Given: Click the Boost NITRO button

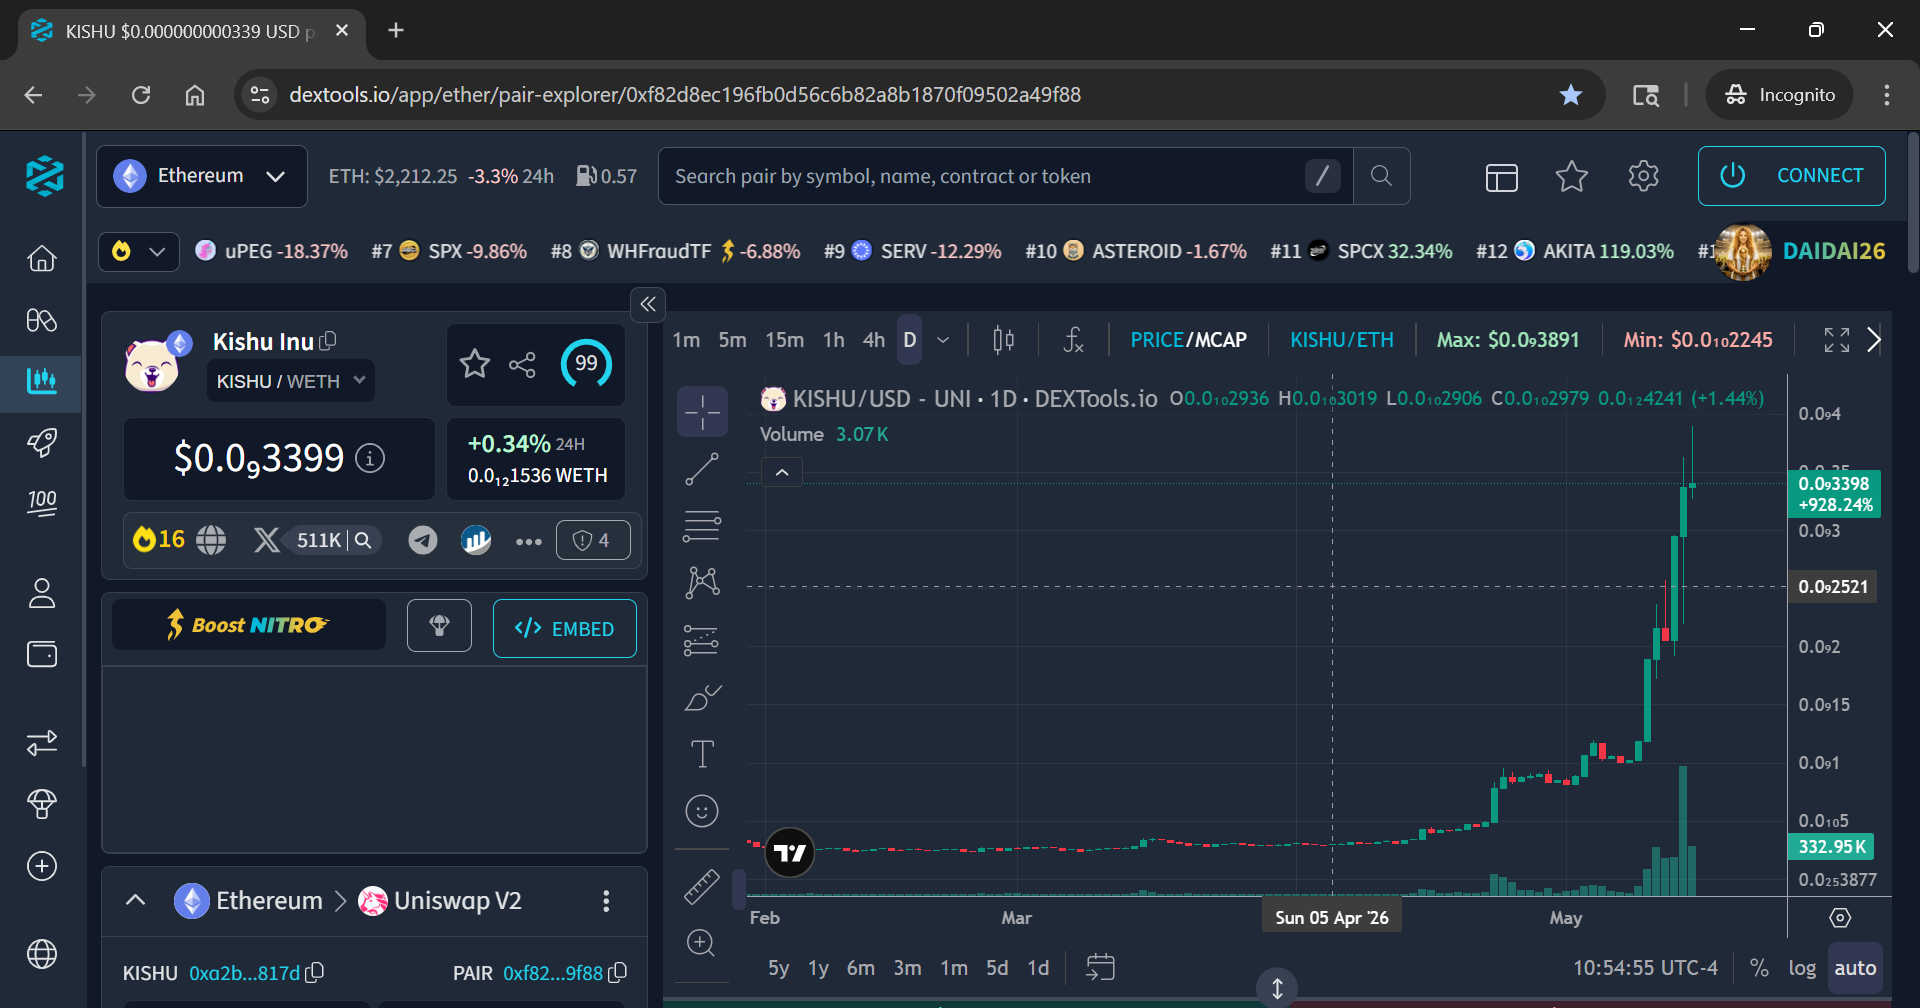Looking at the screenshot, I should click(249, 625).
